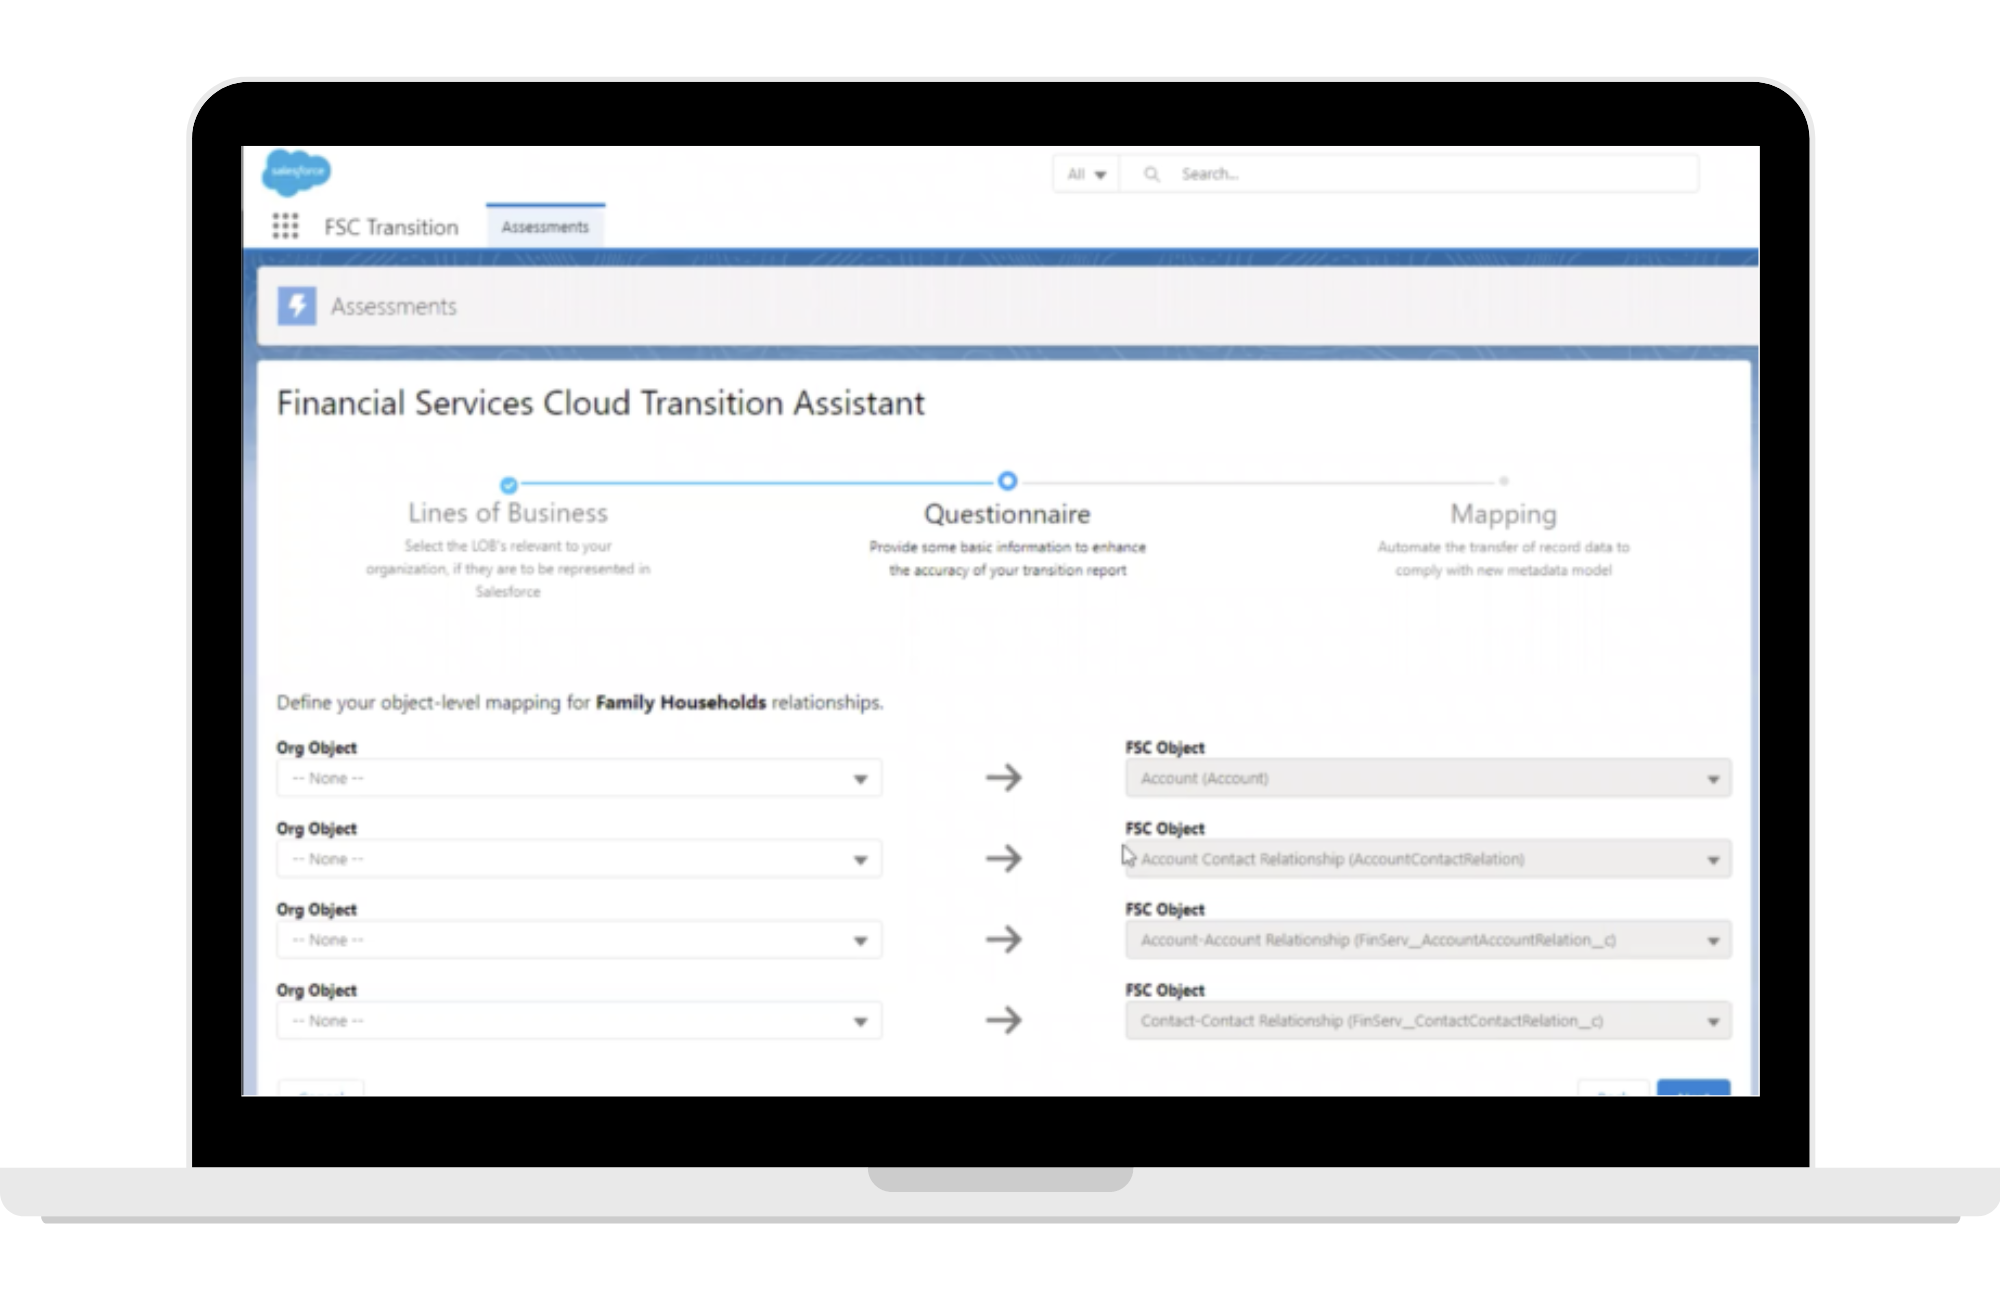Viewport: 2000px width, 1300px height.
Task: Click the completed Lines of Business step marker
Action: point(509,485)
